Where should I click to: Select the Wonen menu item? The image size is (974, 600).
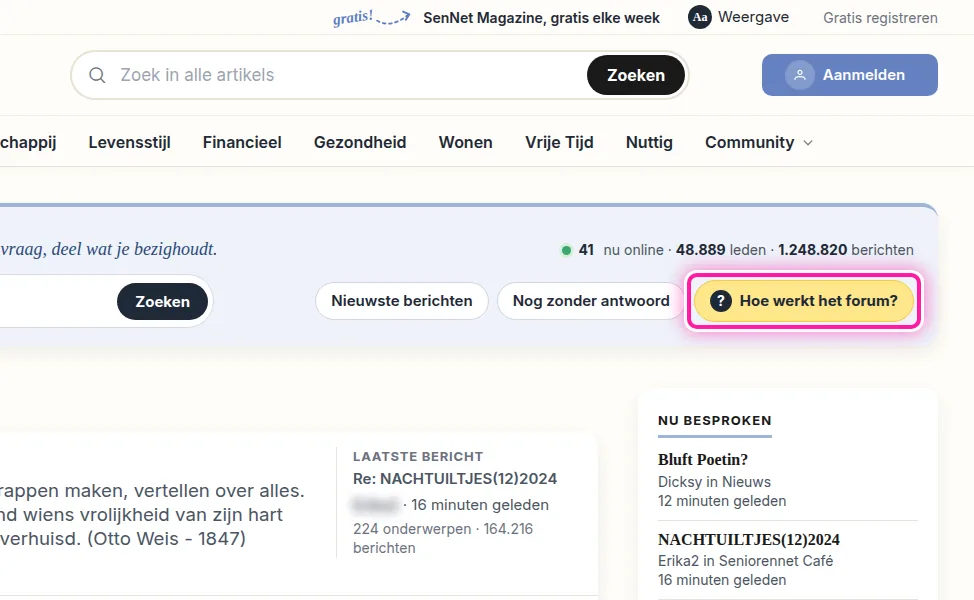[466, 142]
